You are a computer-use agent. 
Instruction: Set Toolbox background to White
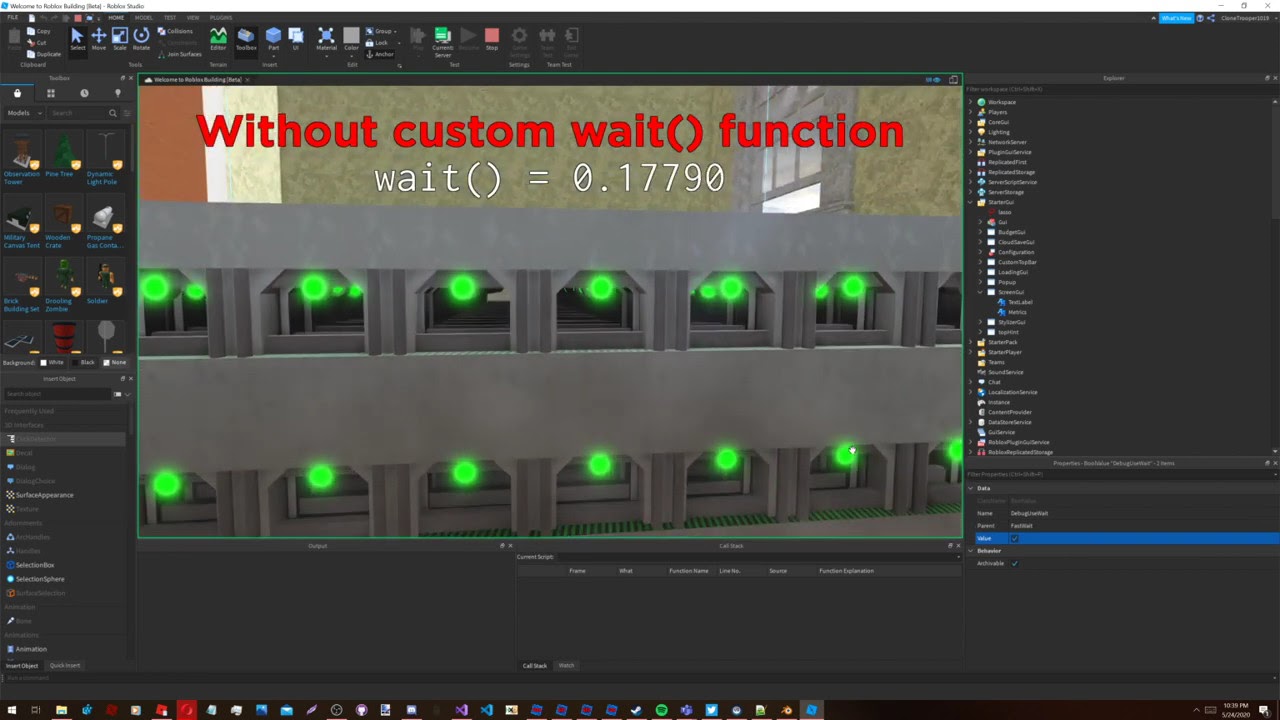click(x=52, y=362)
